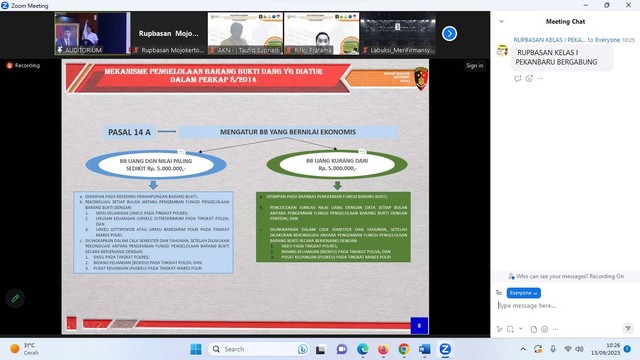
Task: Launch Google Chrome from taskbar
Action: tap(404, 349)
